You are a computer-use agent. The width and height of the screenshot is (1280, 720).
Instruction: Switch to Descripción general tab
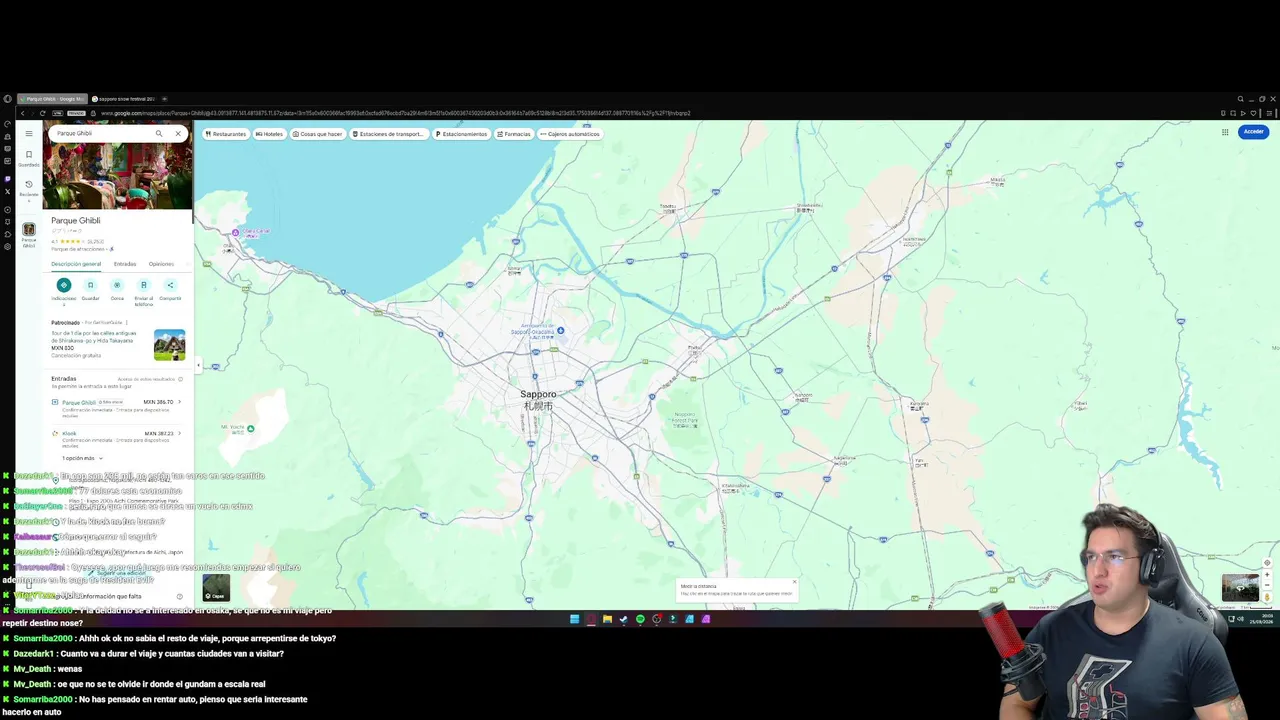pos(76,264)
